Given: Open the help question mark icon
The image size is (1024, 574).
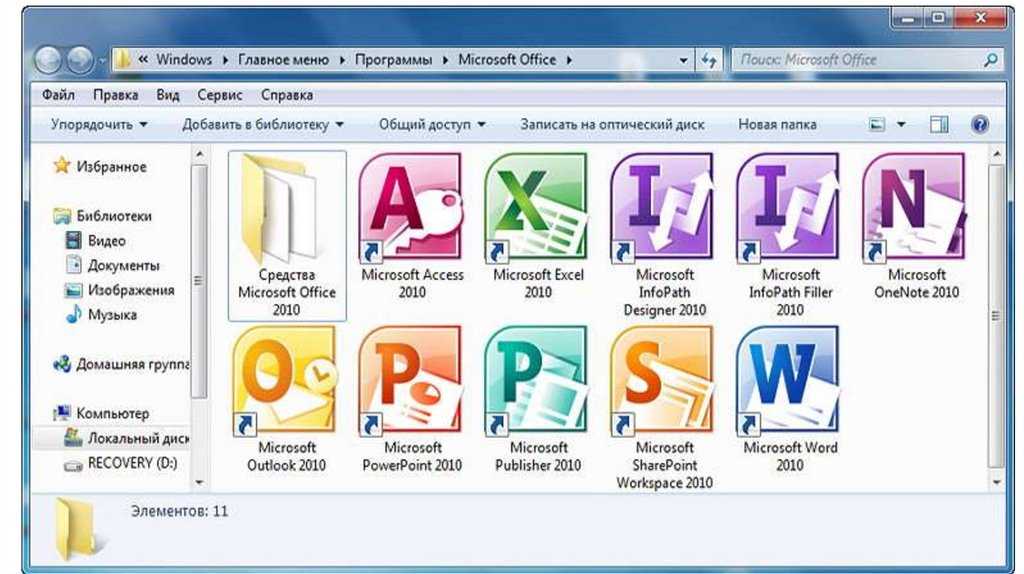Looking at the screenshot, I should coord(980,124).
